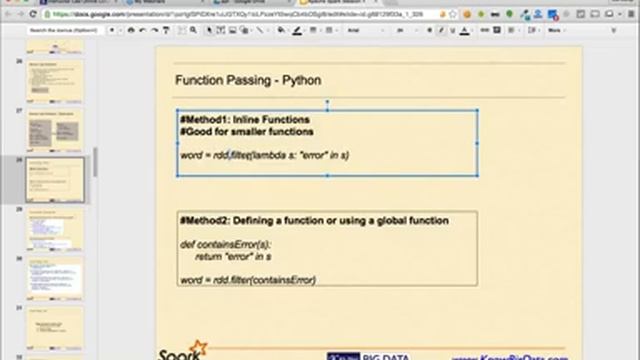Undo the last action
Viewport: 640px width, 360px height.
point(142,30)
